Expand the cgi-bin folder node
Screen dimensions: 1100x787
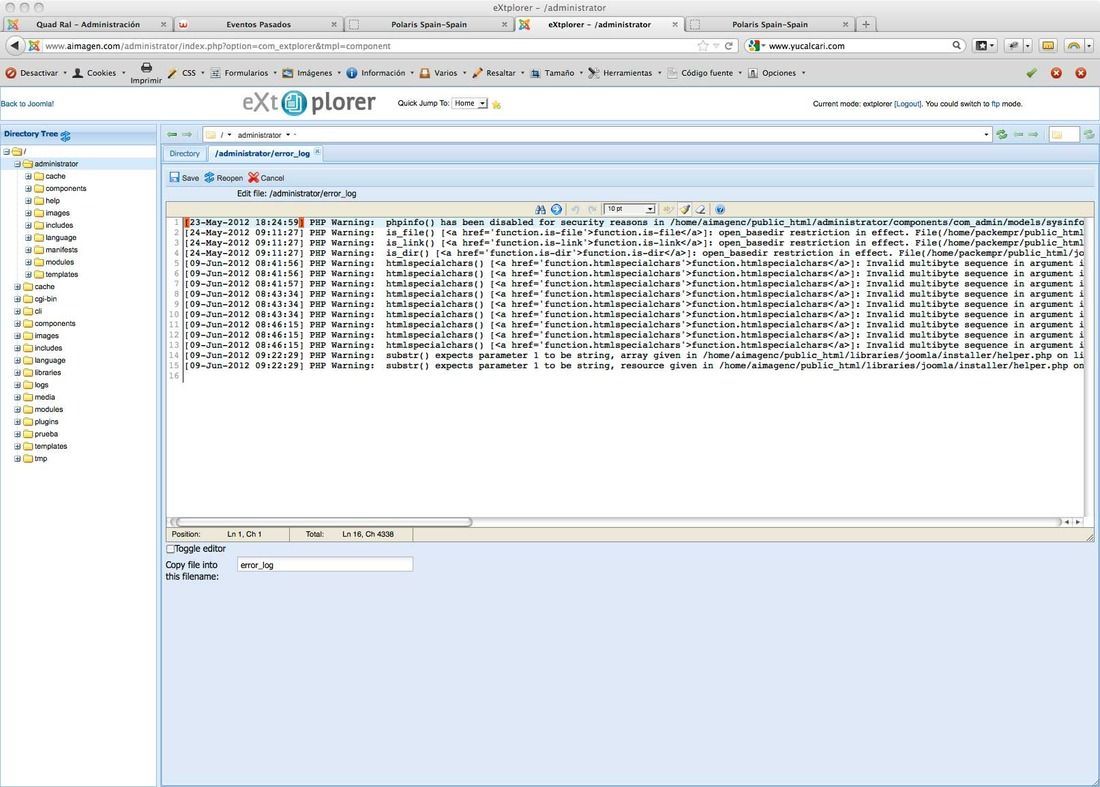click(x=18, y=299)
